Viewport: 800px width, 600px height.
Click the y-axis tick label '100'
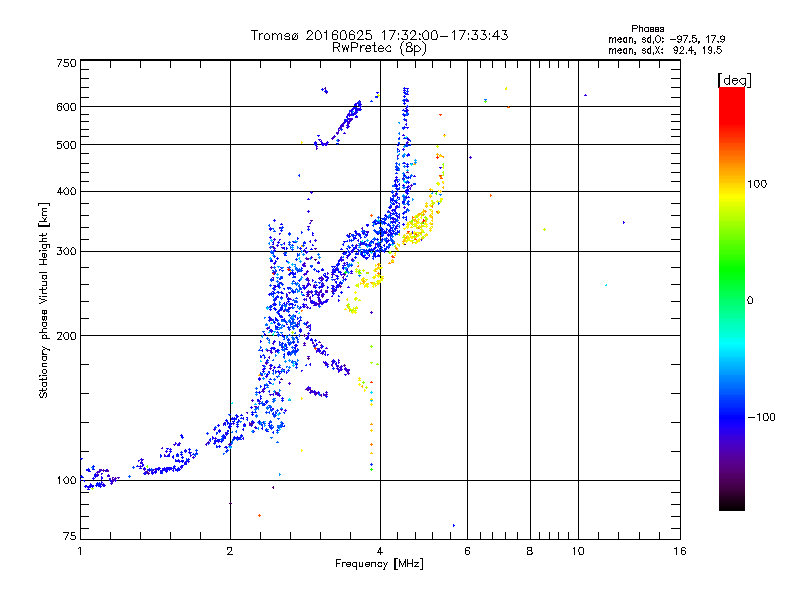click(x=66, y=480)
